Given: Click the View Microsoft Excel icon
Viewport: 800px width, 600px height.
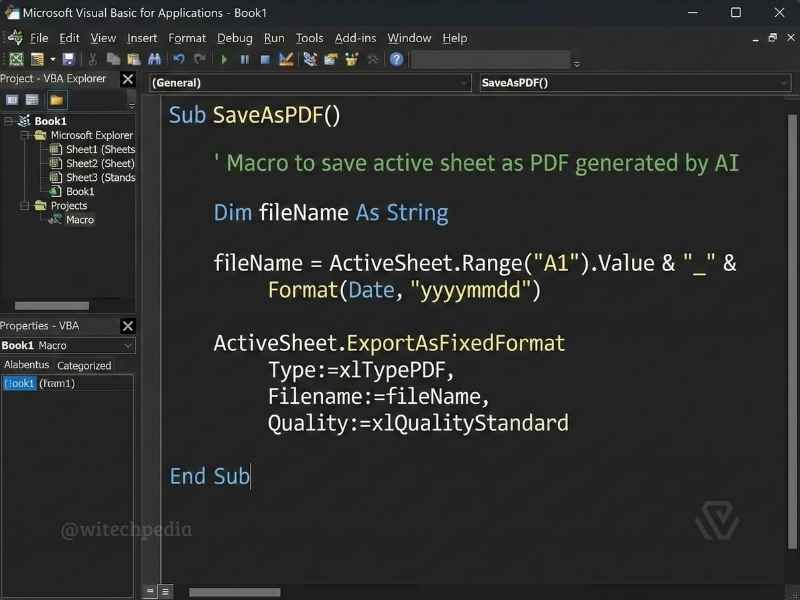Looking at the screenshot, I should (x=16, y=60).
